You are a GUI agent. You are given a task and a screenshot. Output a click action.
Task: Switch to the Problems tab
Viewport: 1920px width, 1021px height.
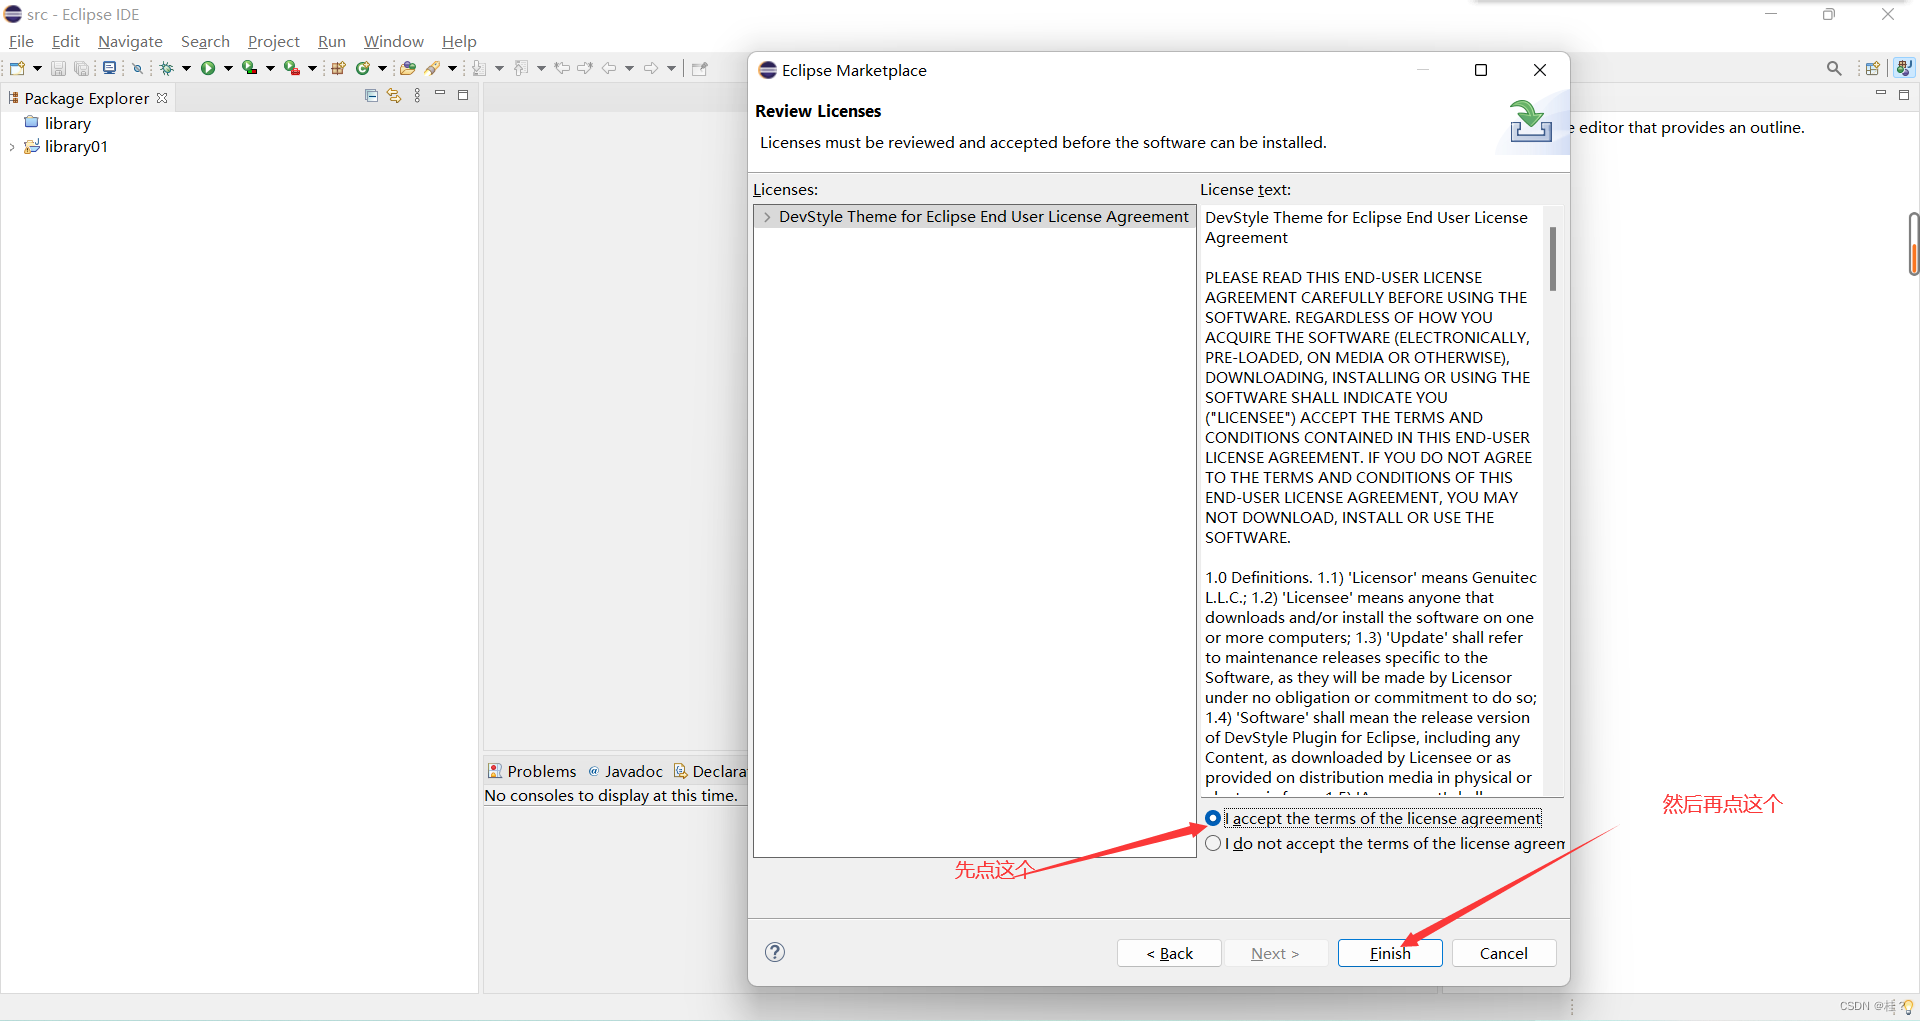pyautogui.click(x=532, y=771)
